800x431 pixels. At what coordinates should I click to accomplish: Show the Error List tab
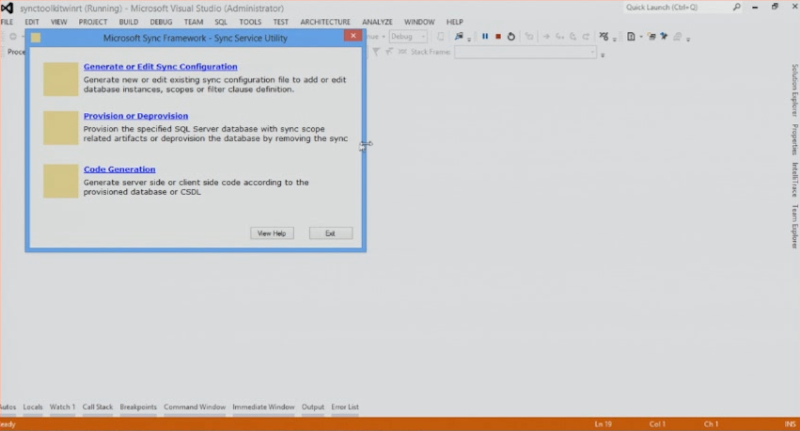[345, 407]
